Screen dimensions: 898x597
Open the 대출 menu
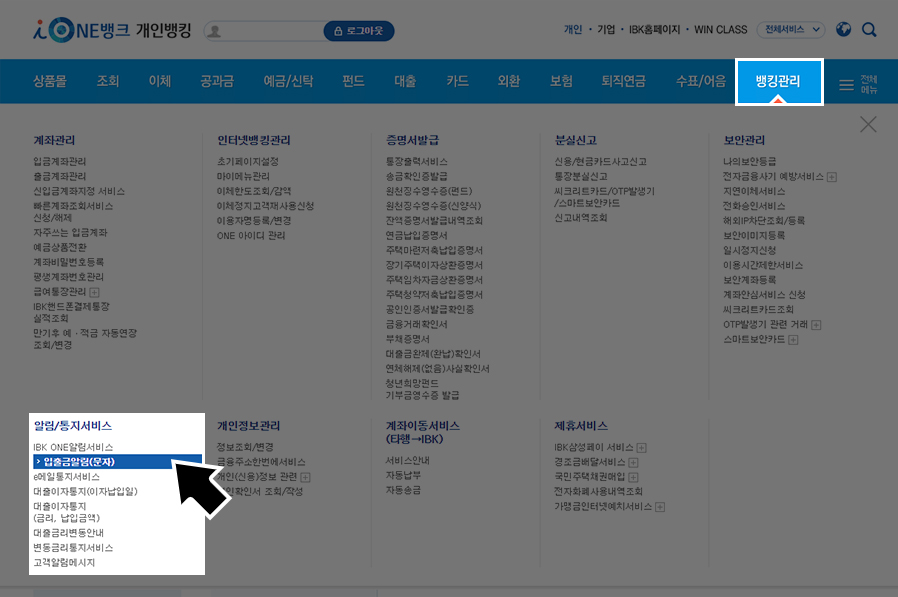pos(405,81)
